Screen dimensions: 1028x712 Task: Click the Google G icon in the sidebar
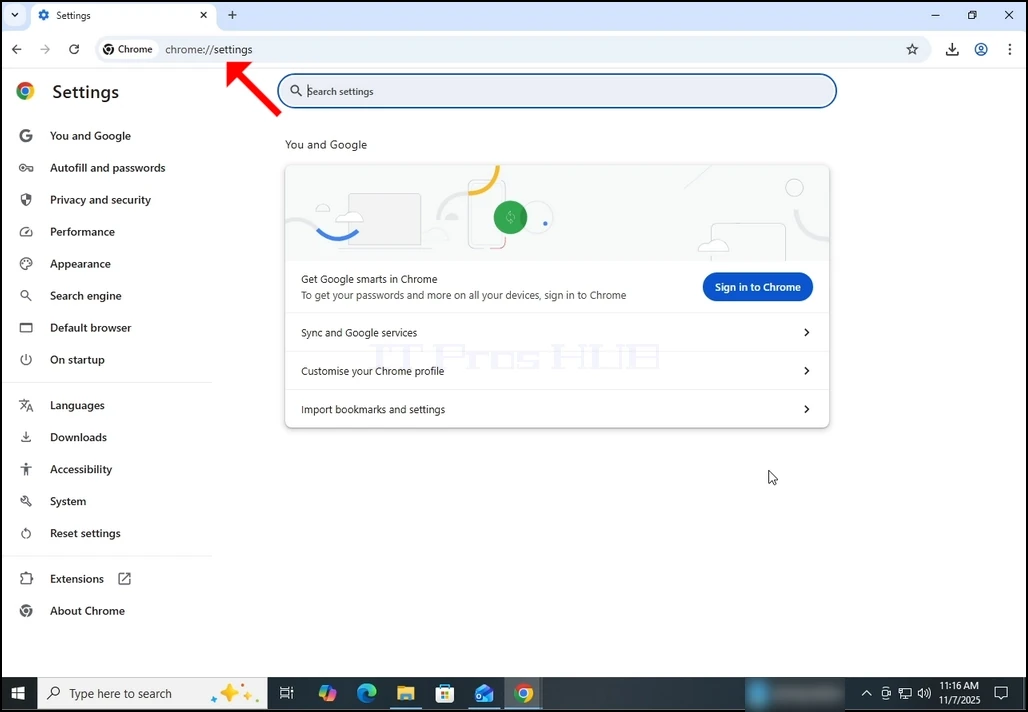pos(26,136)
